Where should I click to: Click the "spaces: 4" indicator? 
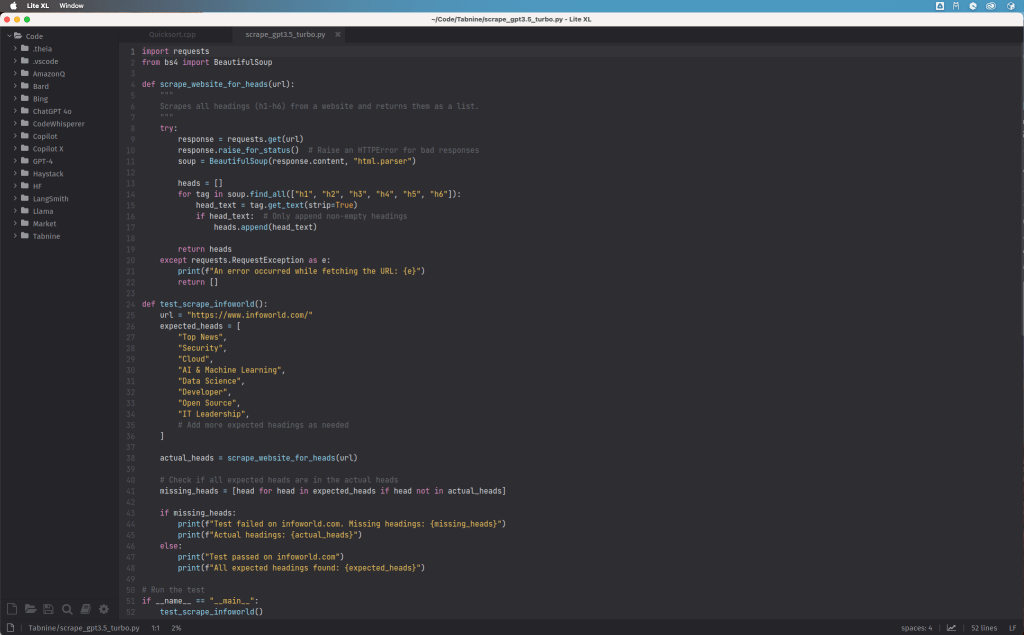click(x=915, y=627)
